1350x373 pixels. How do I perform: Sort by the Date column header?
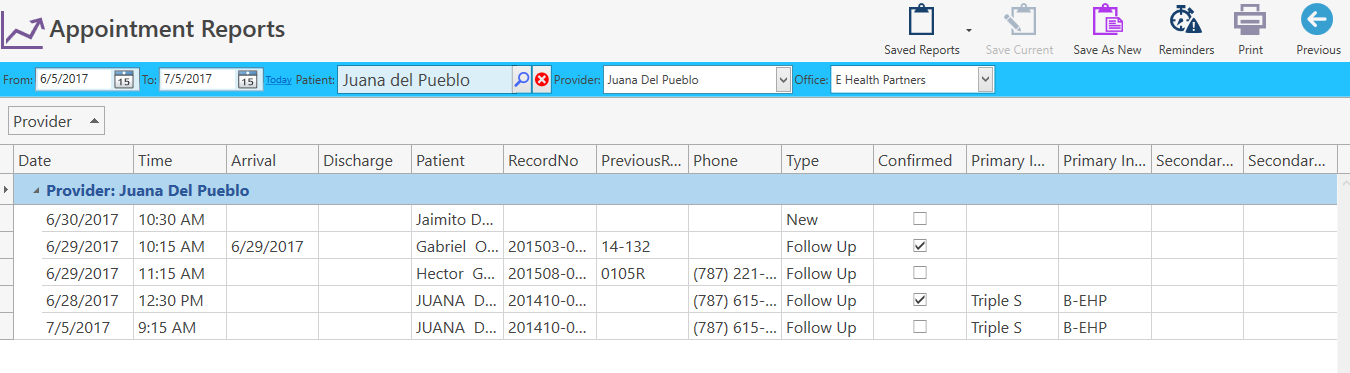74,160
